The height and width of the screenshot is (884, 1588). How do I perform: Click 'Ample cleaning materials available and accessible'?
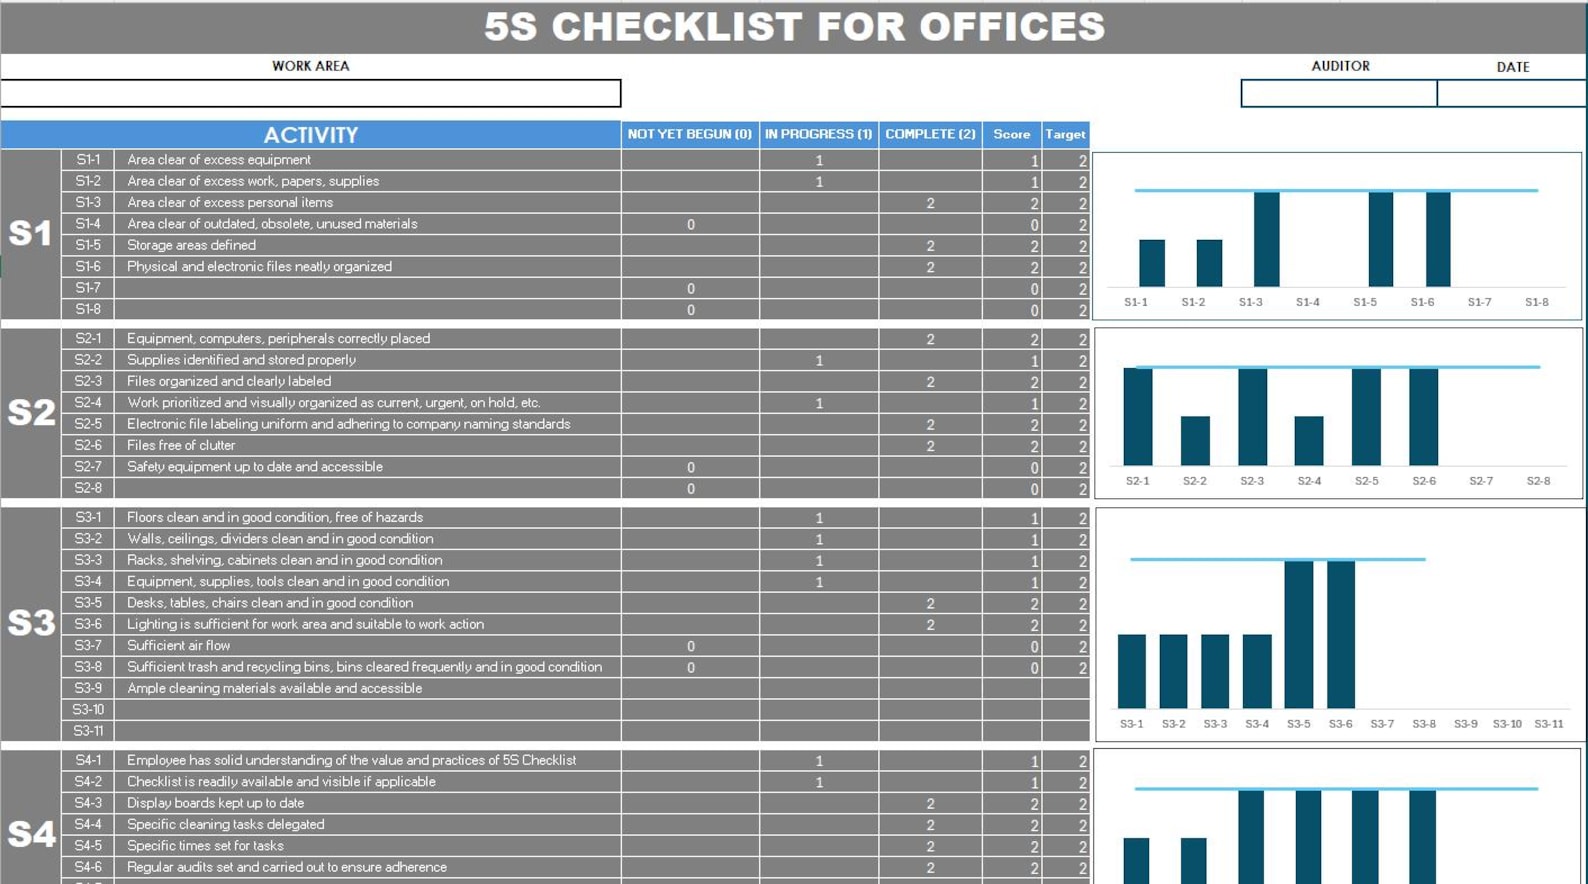(x=367, y=688)
